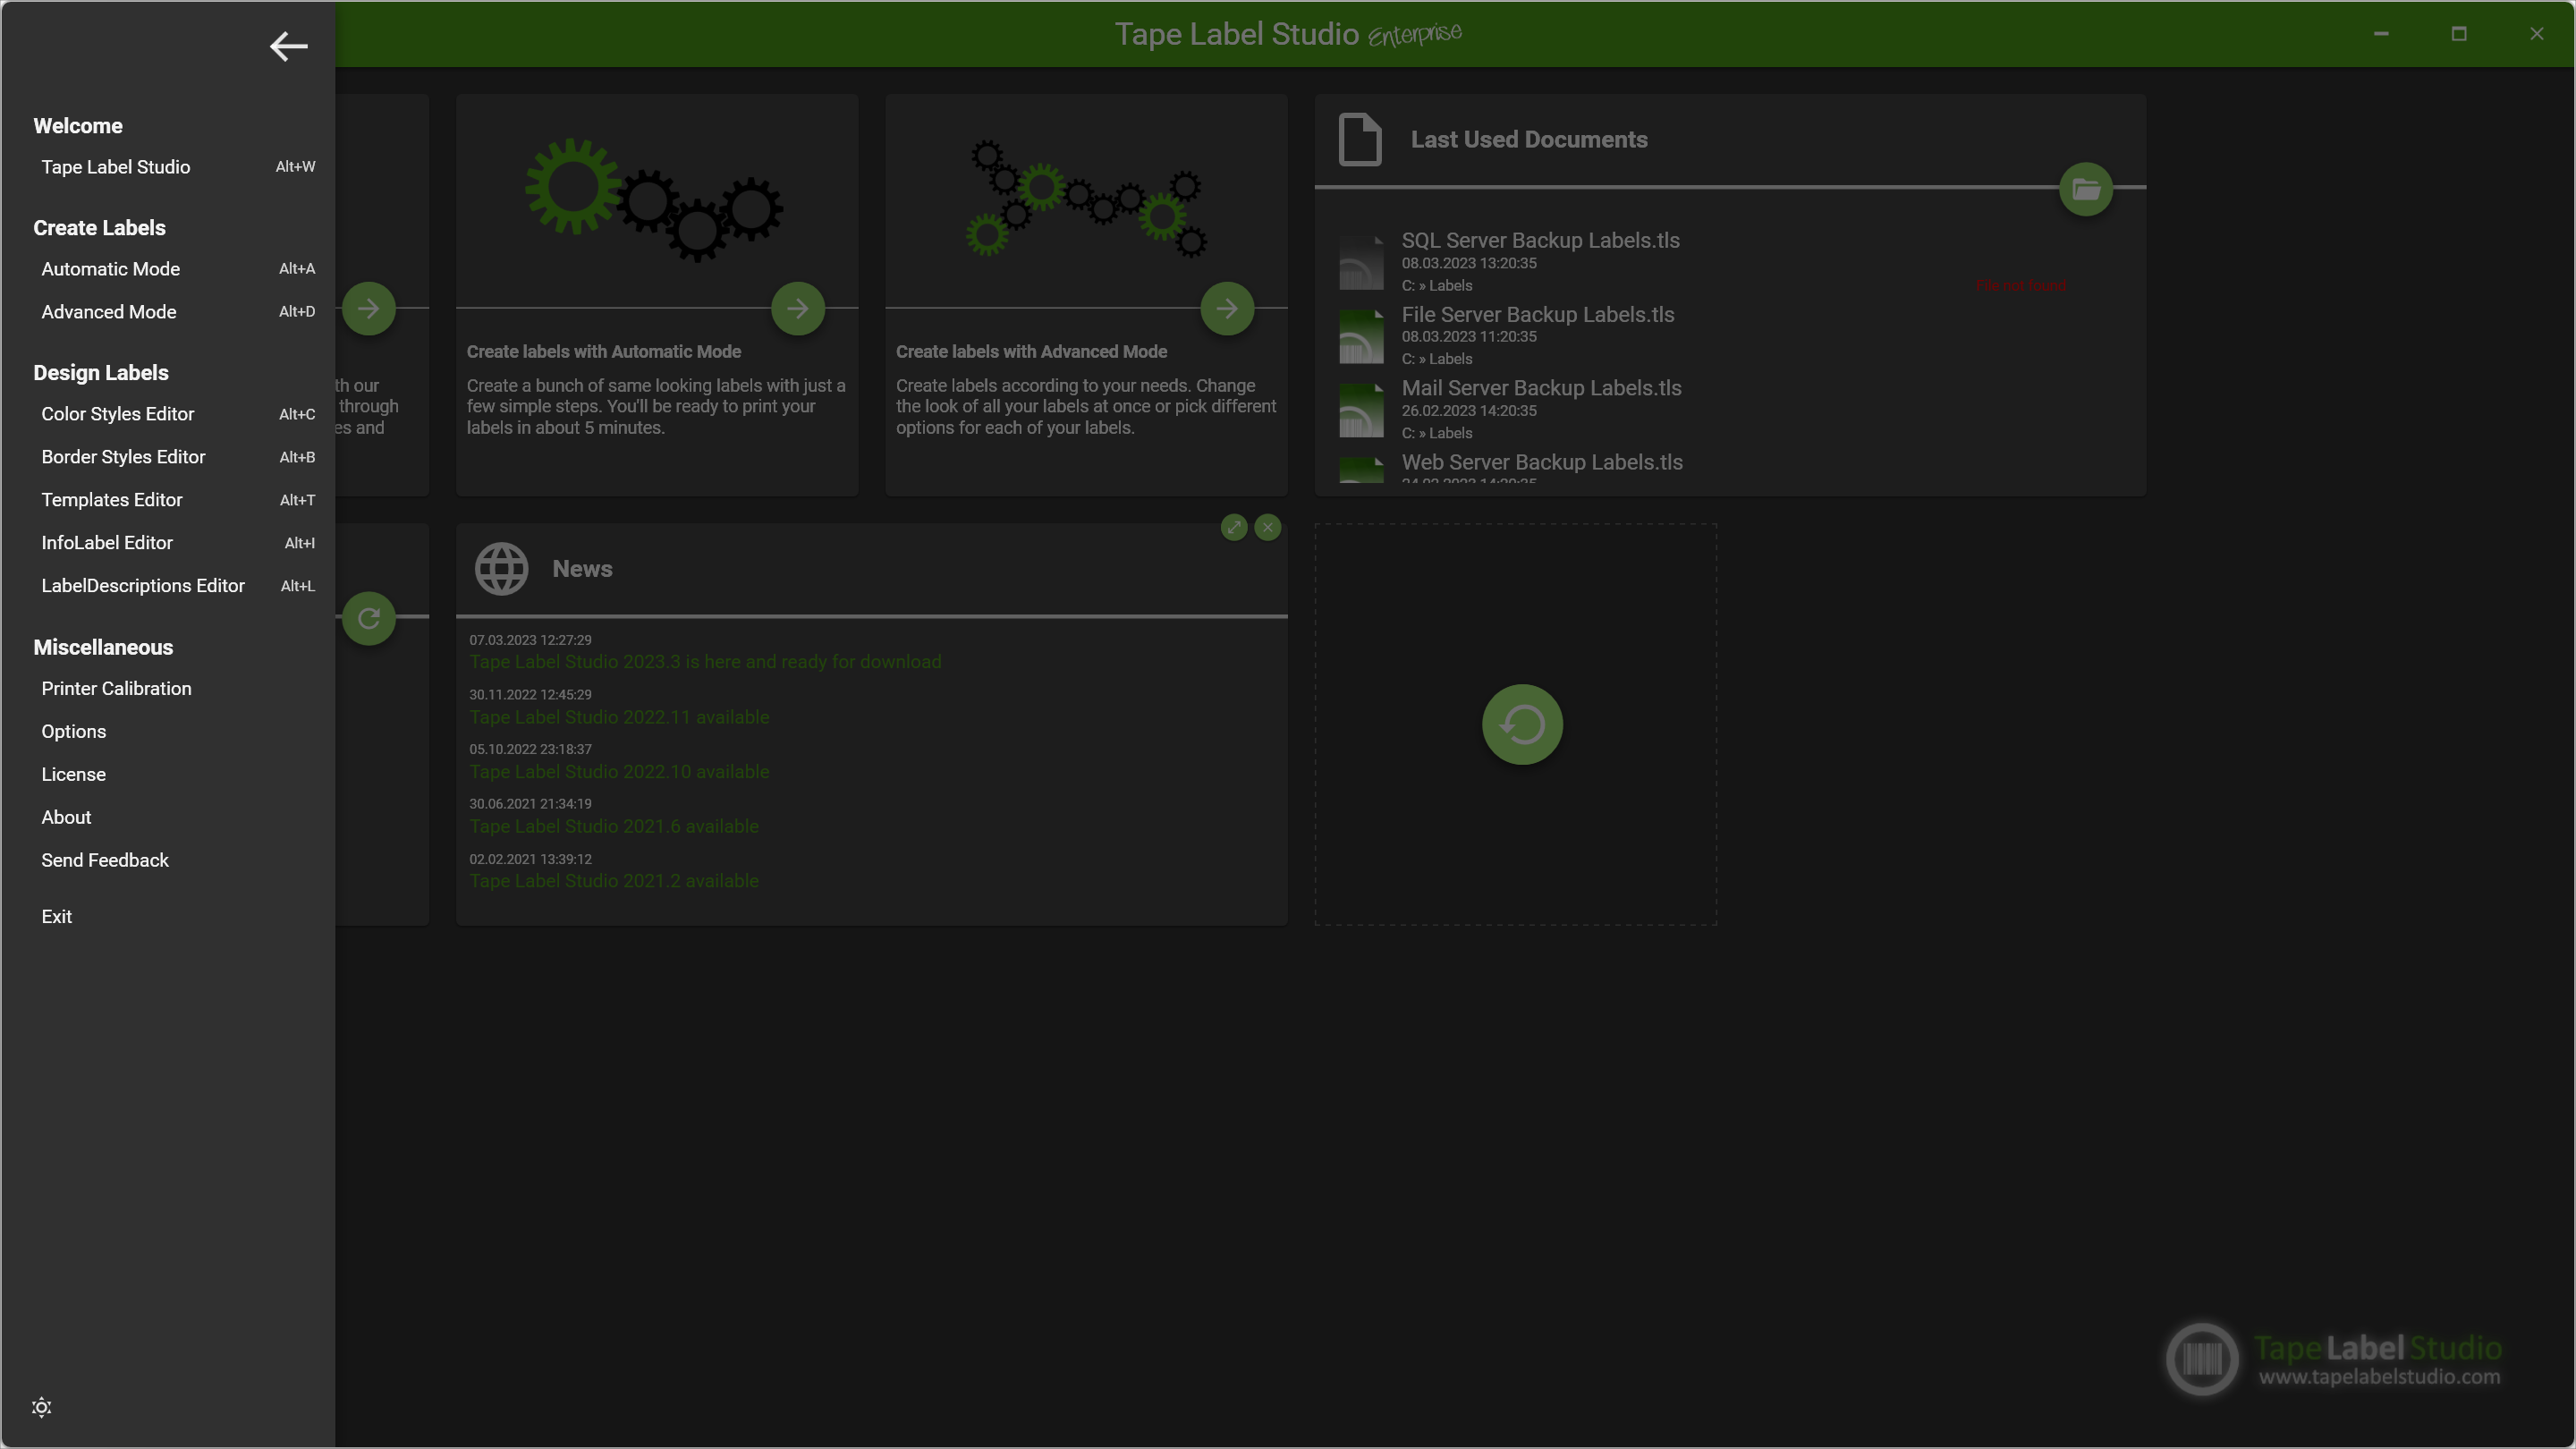Image resolution: width=2576 pixels, height=1449 pixels.
Task: Maximize the Tape Label Studio window
Action: [2459, 34]
